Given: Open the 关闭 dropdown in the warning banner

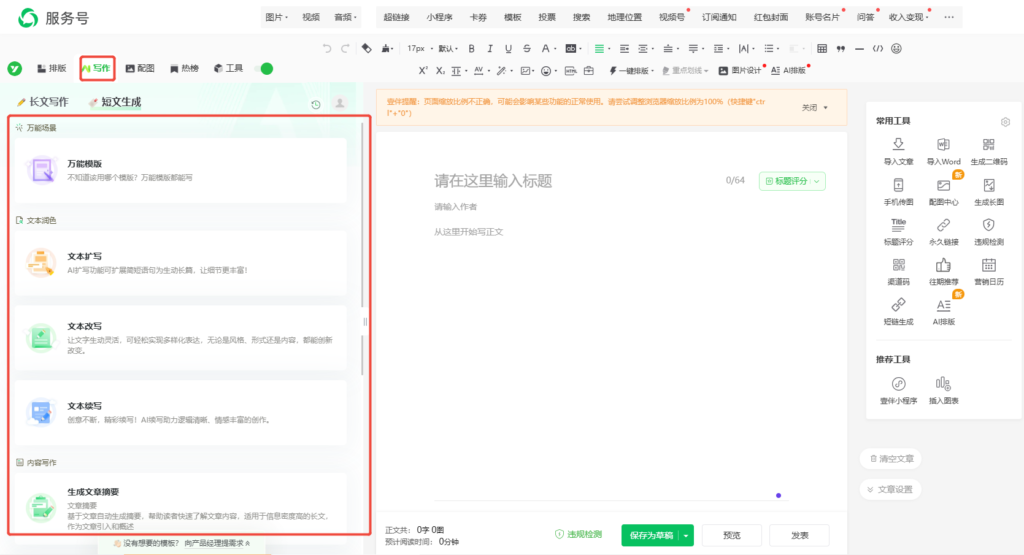Looking at the screenshot, I should pos(814,108).
